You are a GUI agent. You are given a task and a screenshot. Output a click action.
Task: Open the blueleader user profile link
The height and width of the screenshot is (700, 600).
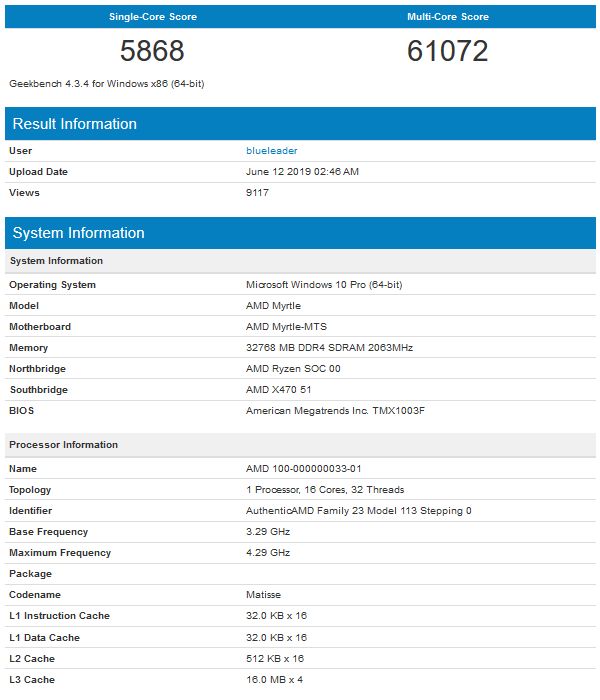point(271,151)
